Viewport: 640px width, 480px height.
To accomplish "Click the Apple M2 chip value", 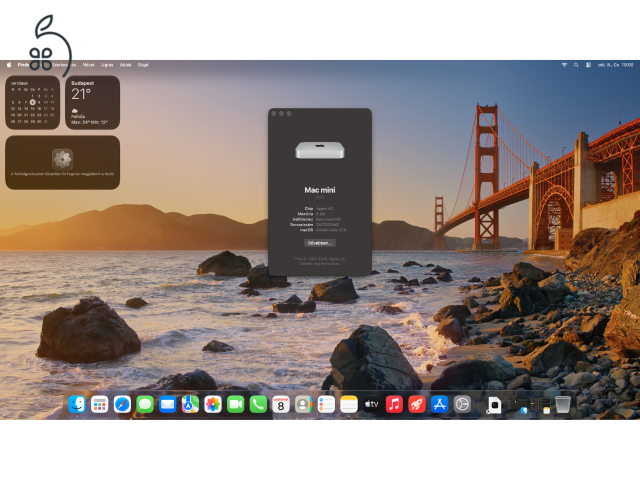I will 324,209.
